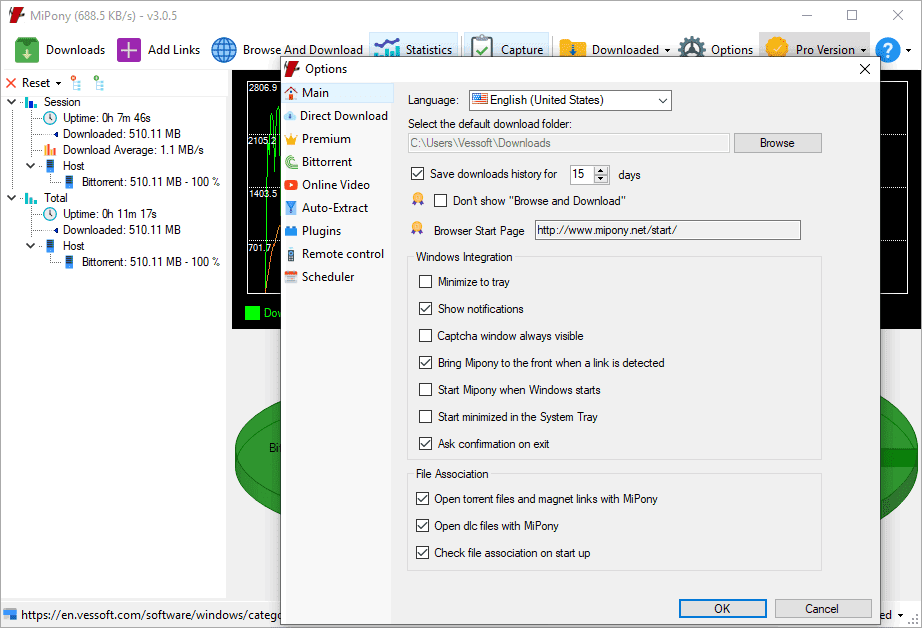Uncheck Open torrent files and magnet links

pos(422,499)
